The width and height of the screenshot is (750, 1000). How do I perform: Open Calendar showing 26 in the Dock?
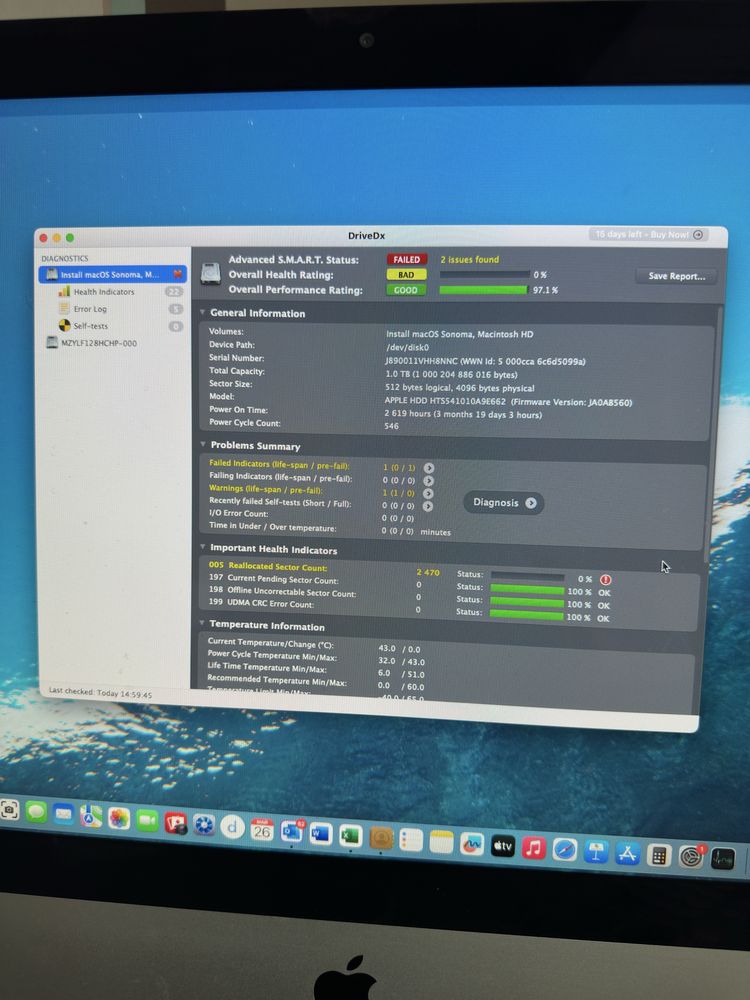pos(261,828)
